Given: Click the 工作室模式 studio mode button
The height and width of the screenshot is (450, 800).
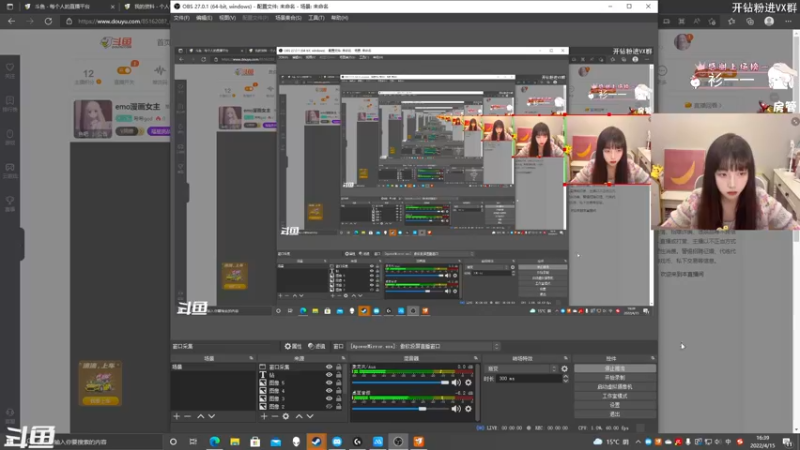Looking at the screenshot, I should point(615,396).
